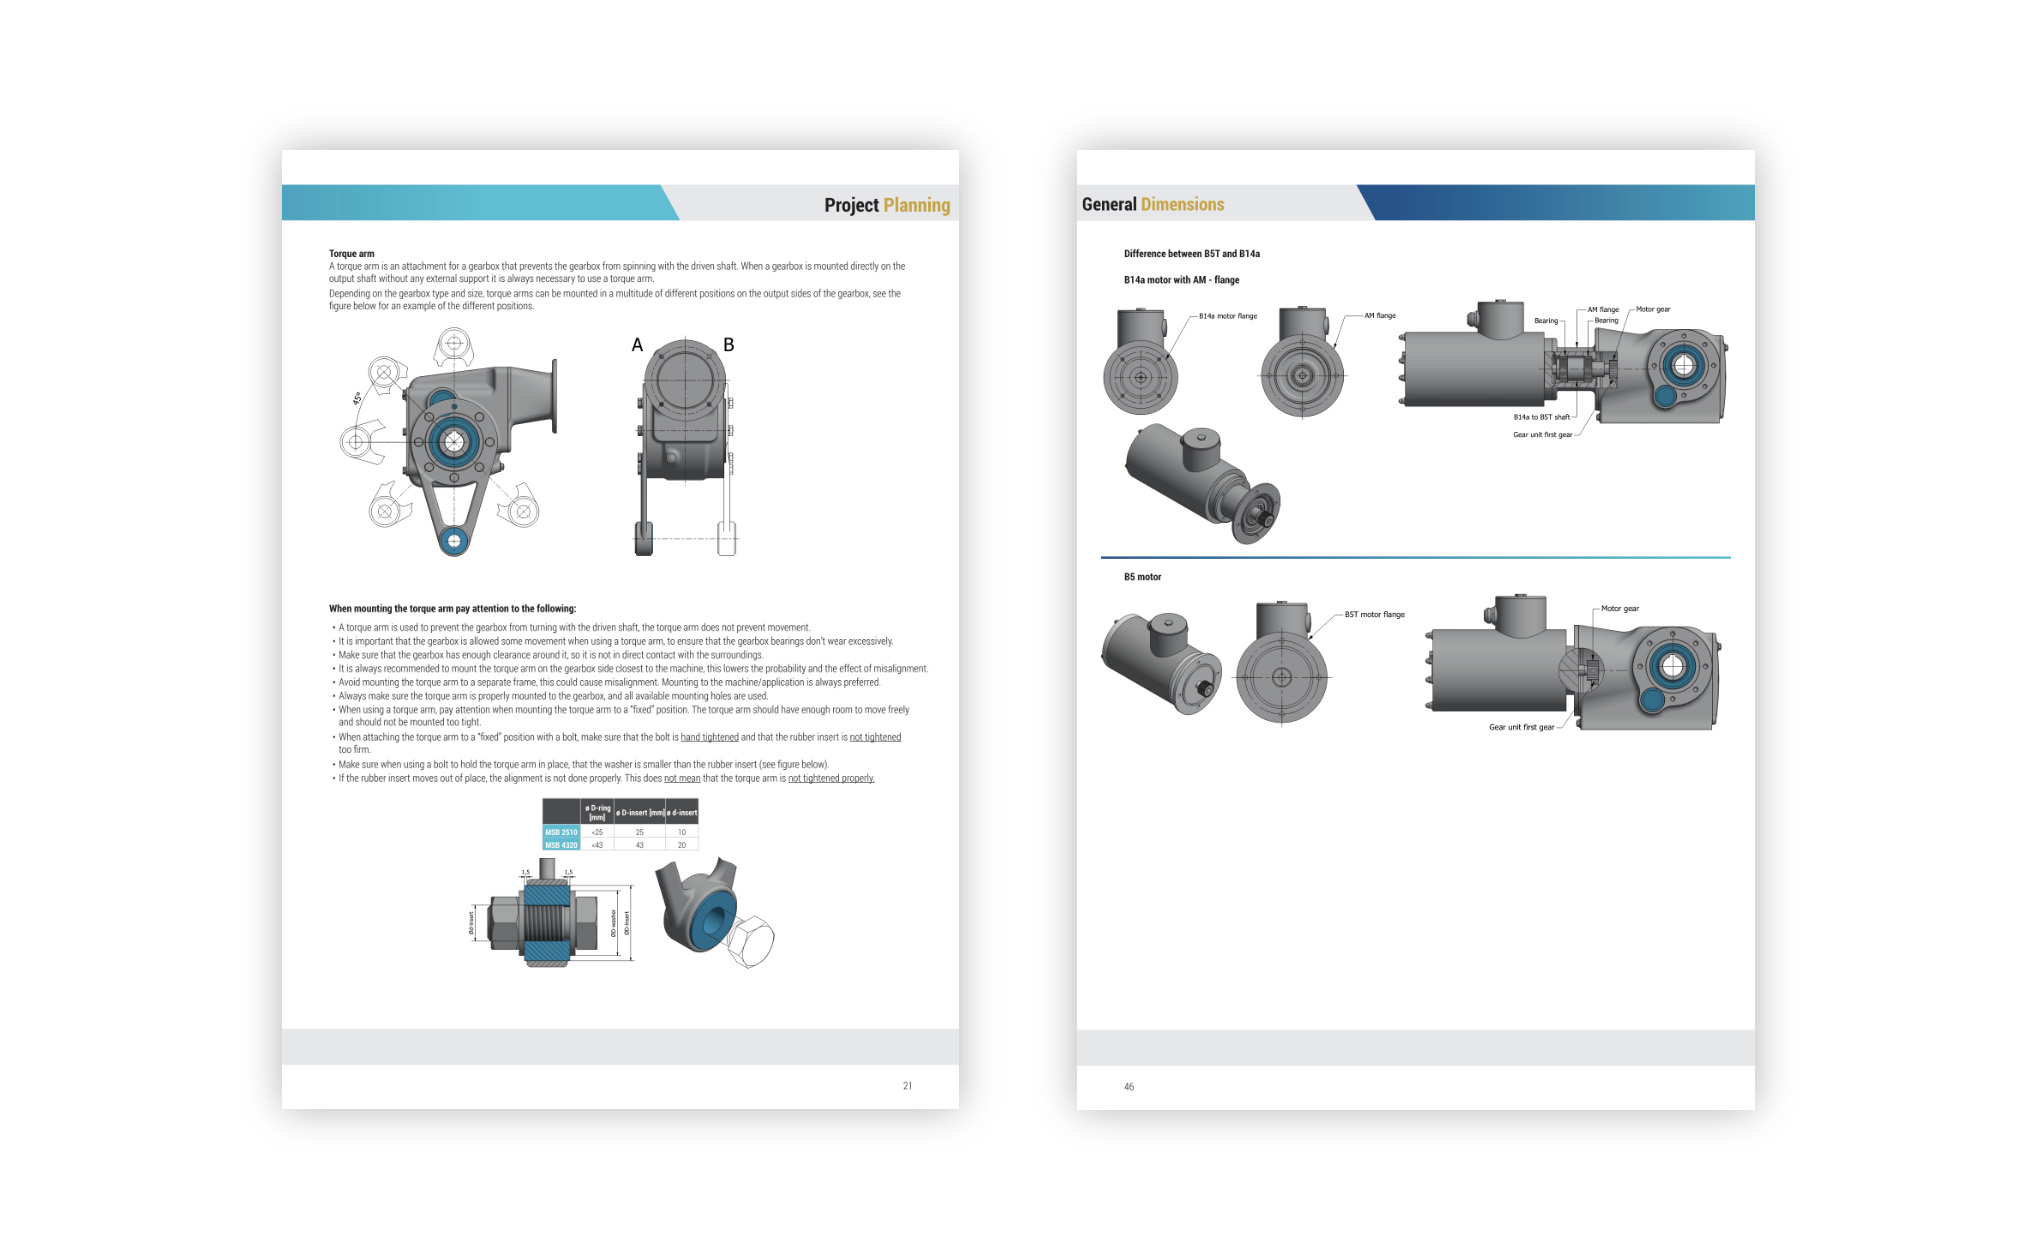Click the motor front-view drawing with the "AM flange" callout
The image size is (2037, 1260).
point(1303,362)
